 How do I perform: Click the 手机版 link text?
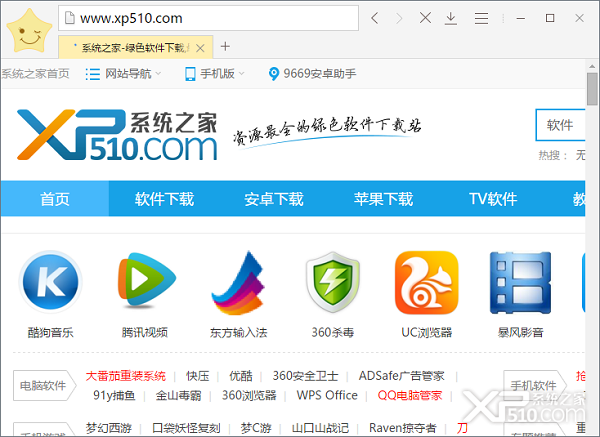tap(217, 73)
